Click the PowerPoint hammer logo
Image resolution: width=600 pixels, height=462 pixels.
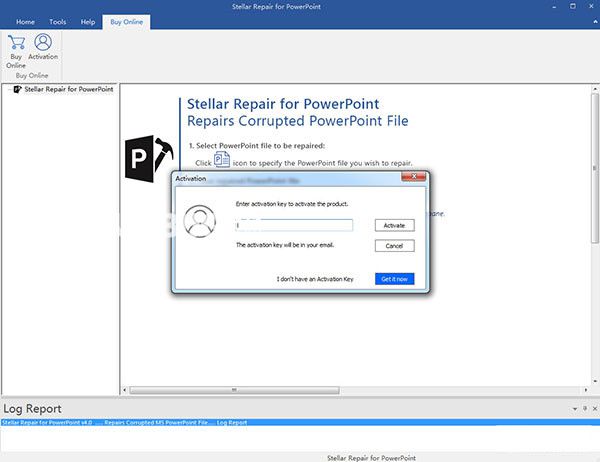pyautogui.click(x=149, y=158)
